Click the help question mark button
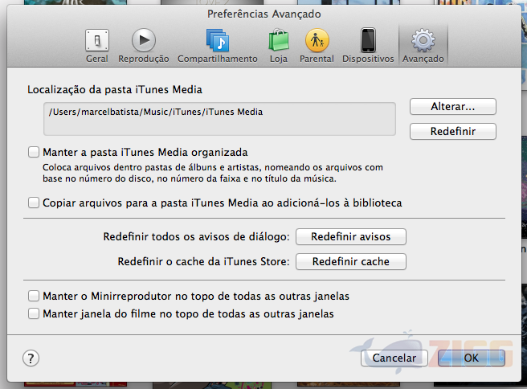 point(31,358)
